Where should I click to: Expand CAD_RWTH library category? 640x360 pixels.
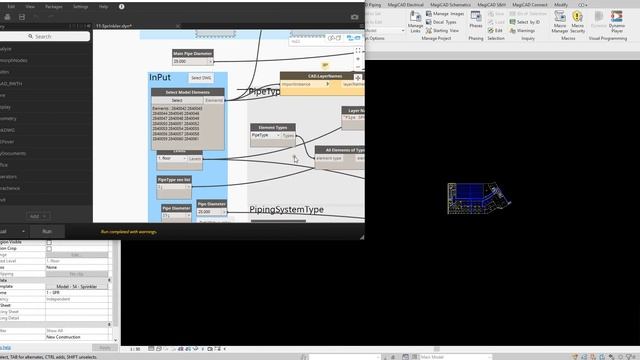[11, 84]
